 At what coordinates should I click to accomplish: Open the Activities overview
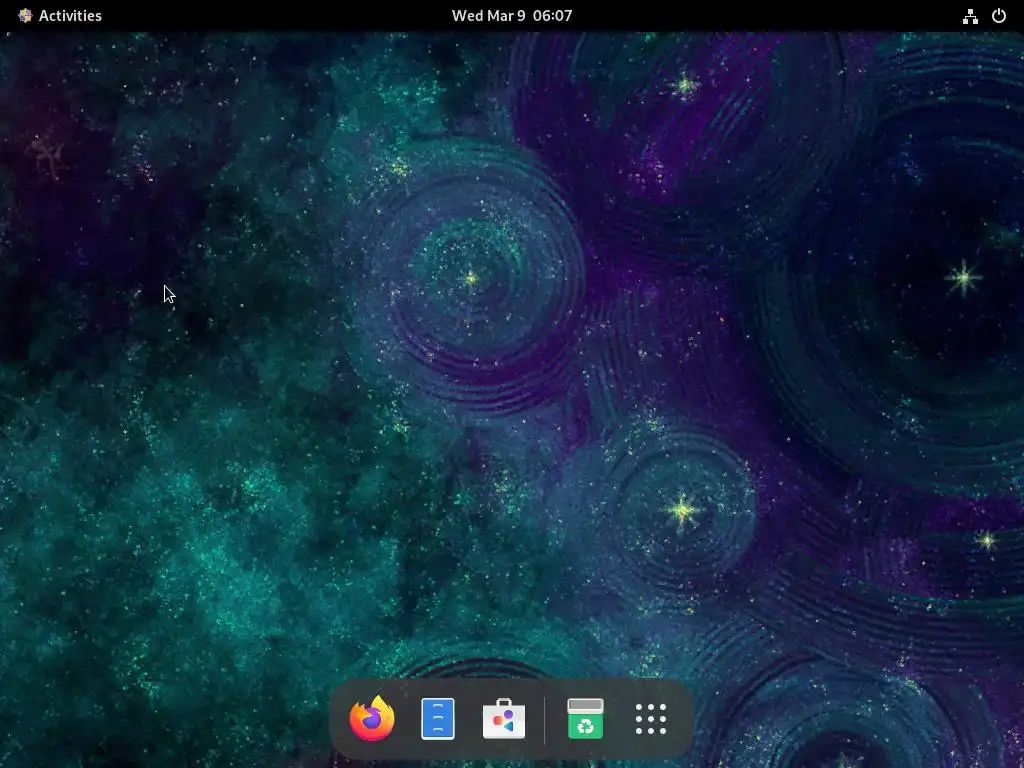pos(70,16)
